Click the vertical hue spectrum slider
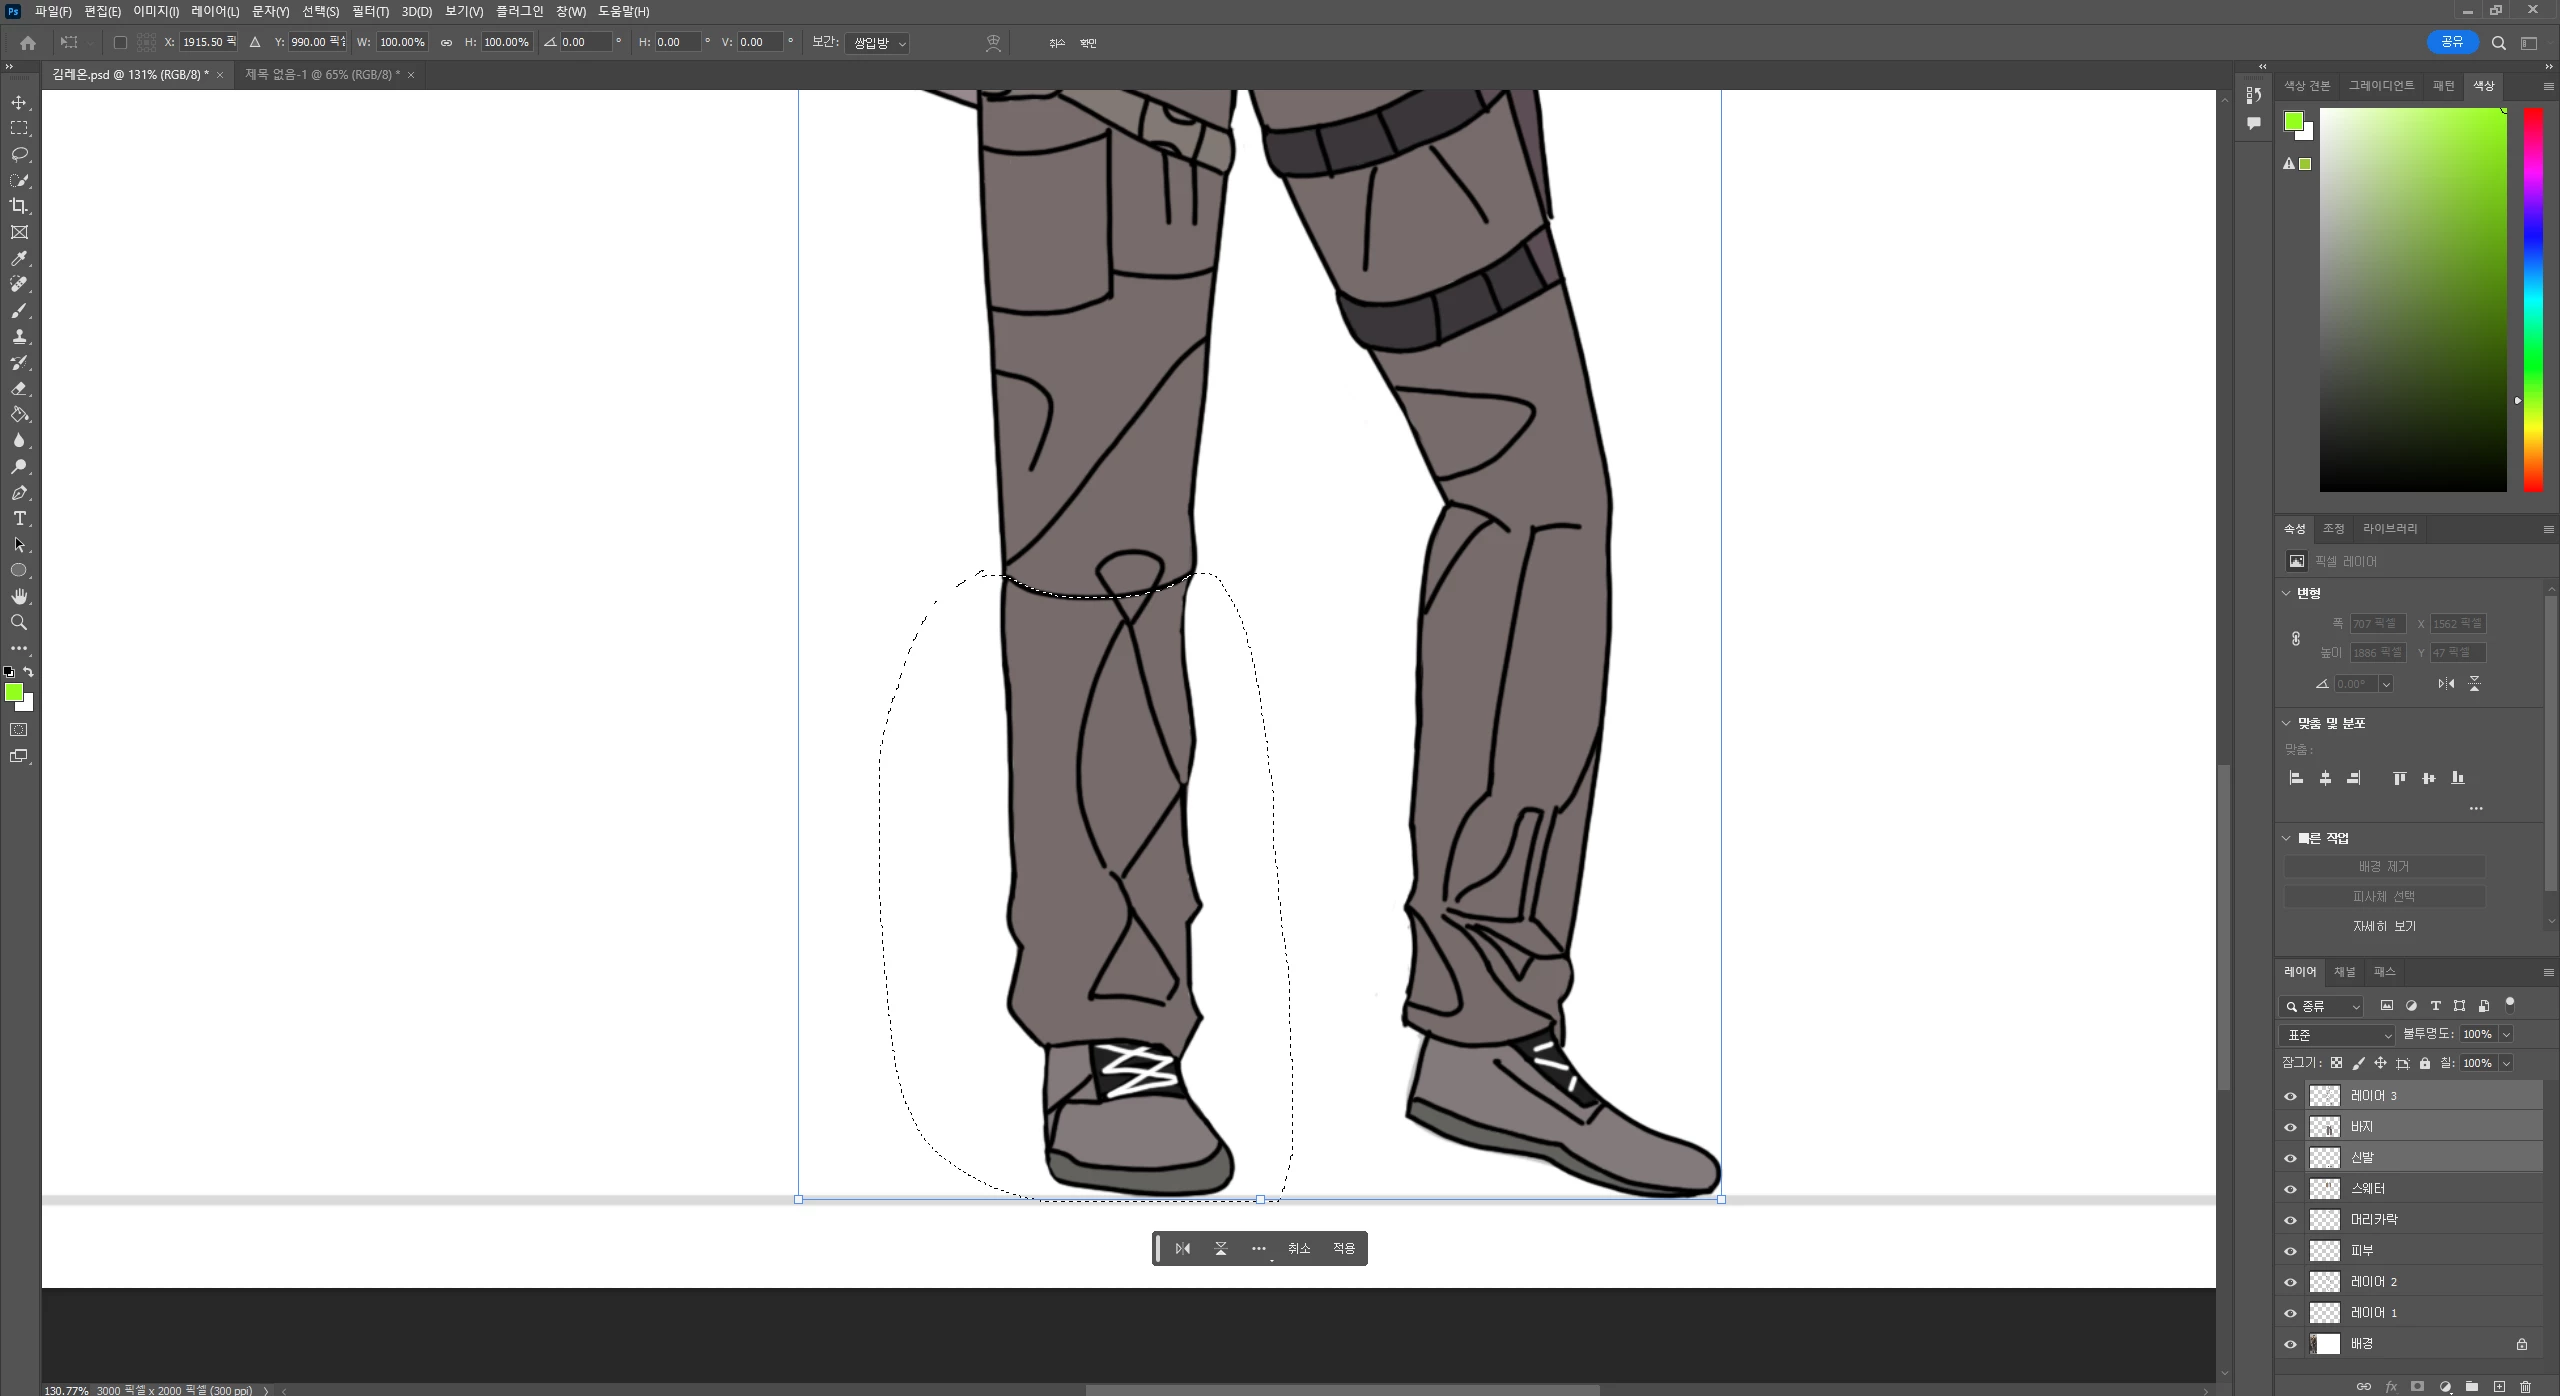 [2532, 300]
